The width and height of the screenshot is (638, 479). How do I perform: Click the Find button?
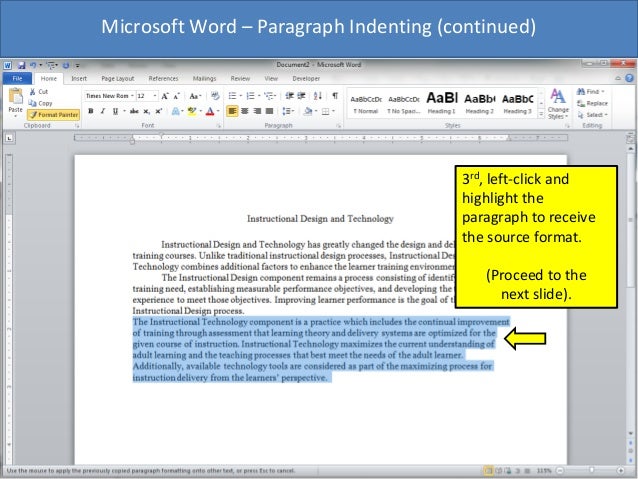click(590, 92)
